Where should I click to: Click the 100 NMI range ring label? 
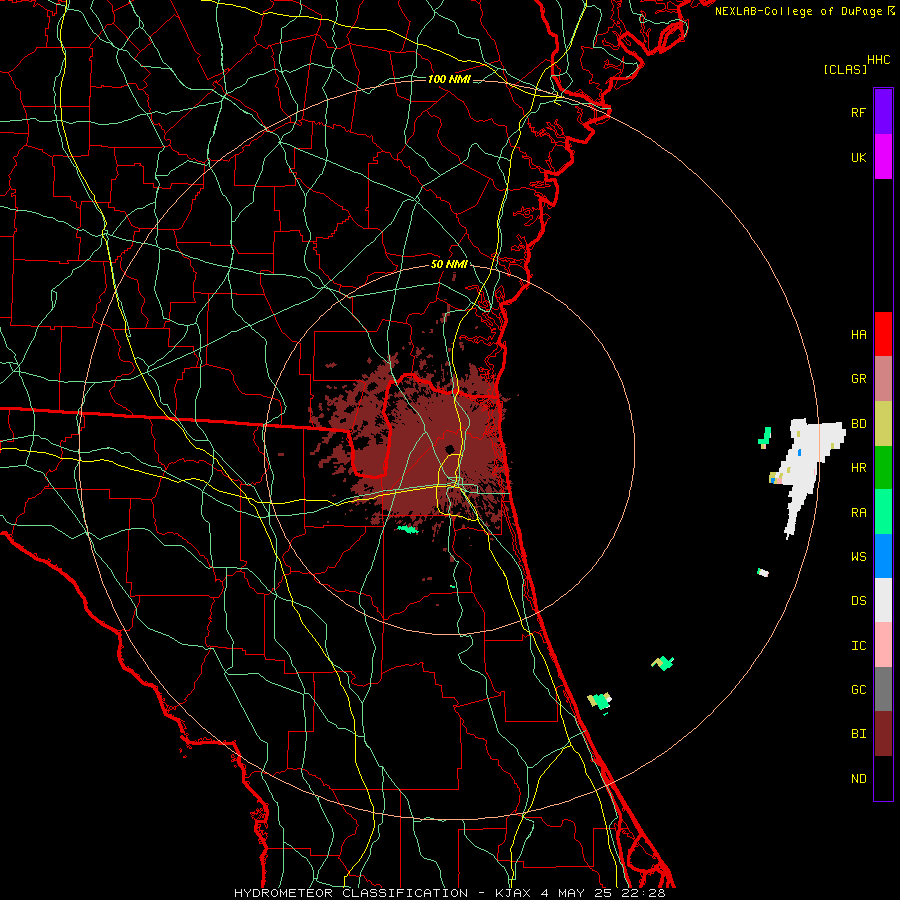449,79
